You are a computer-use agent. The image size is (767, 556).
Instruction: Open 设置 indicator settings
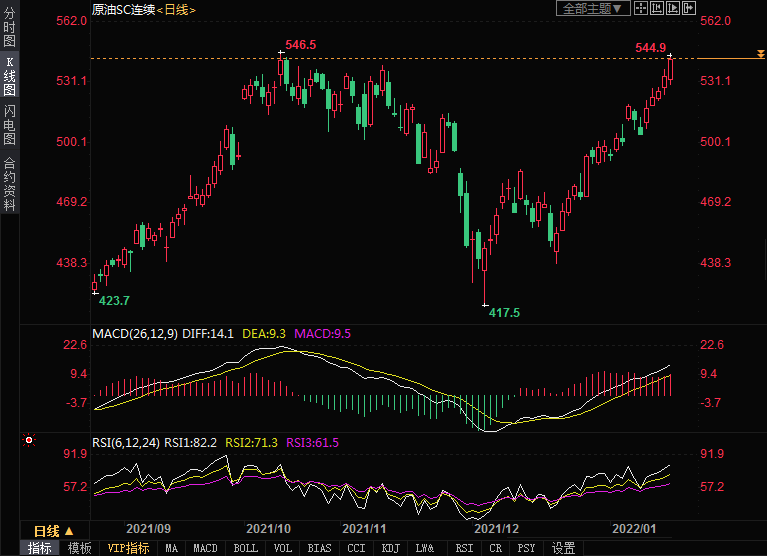coord(564,548)
